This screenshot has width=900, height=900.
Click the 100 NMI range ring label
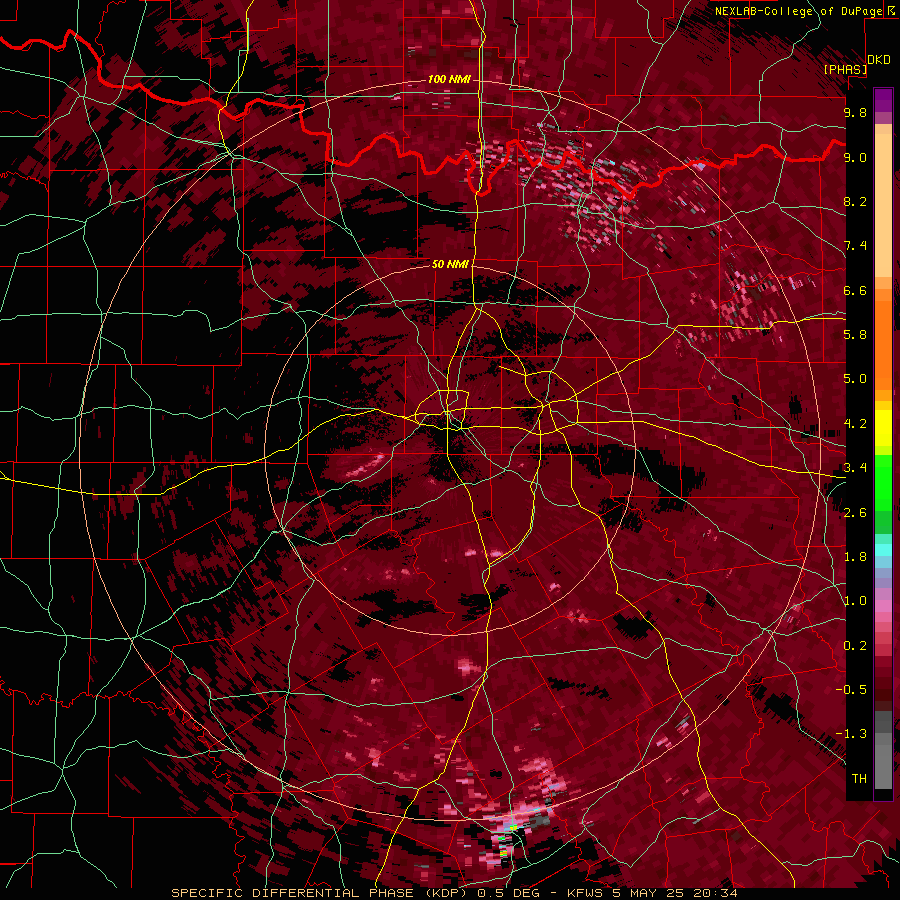(449, 79)
